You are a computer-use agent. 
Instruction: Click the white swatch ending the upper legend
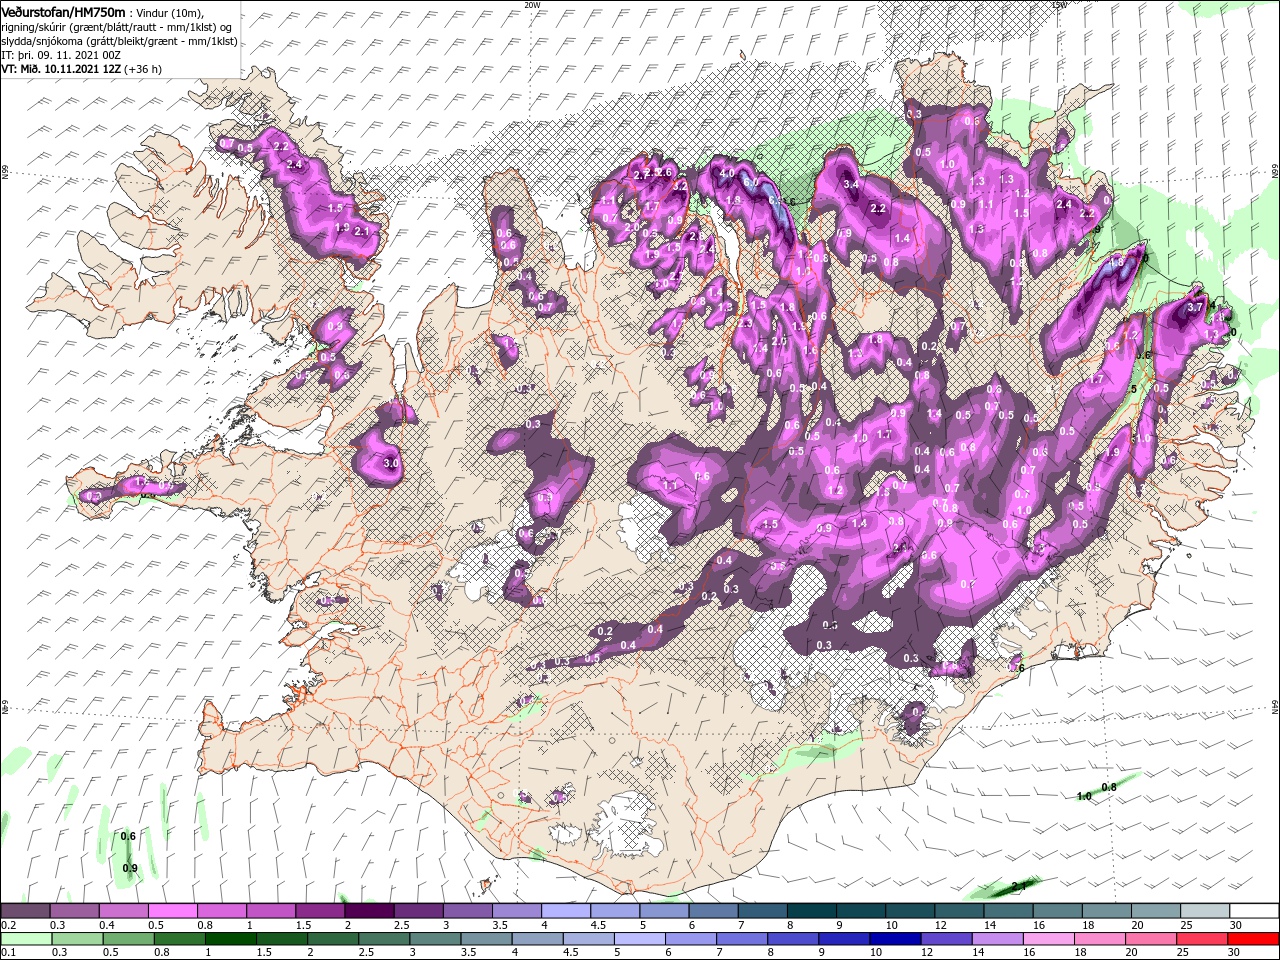pos(1254,911)
